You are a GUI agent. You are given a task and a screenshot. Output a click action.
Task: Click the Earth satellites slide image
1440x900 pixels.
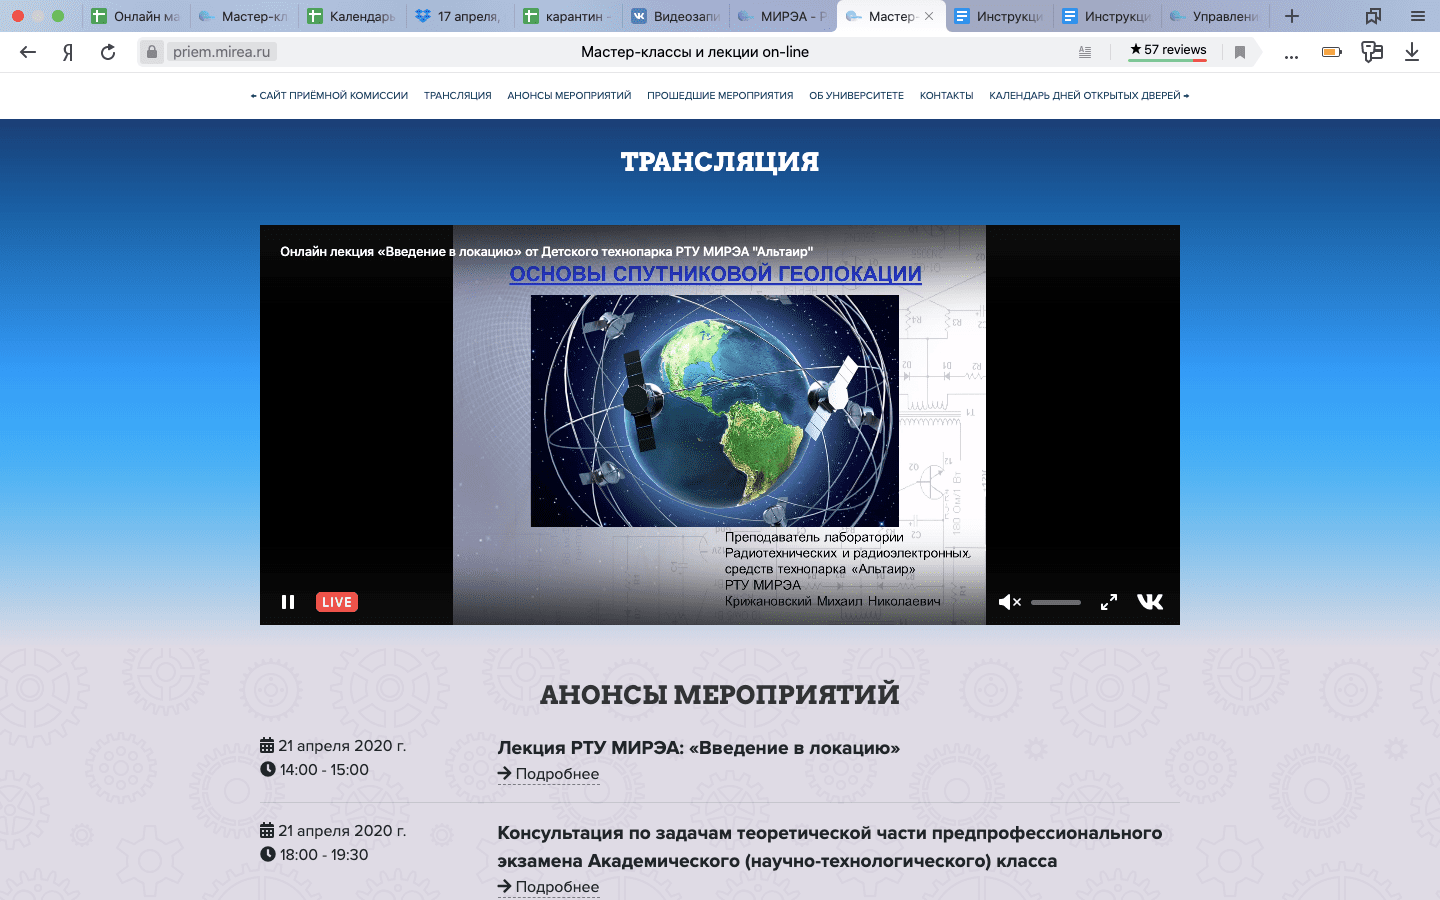pos(714,411)
